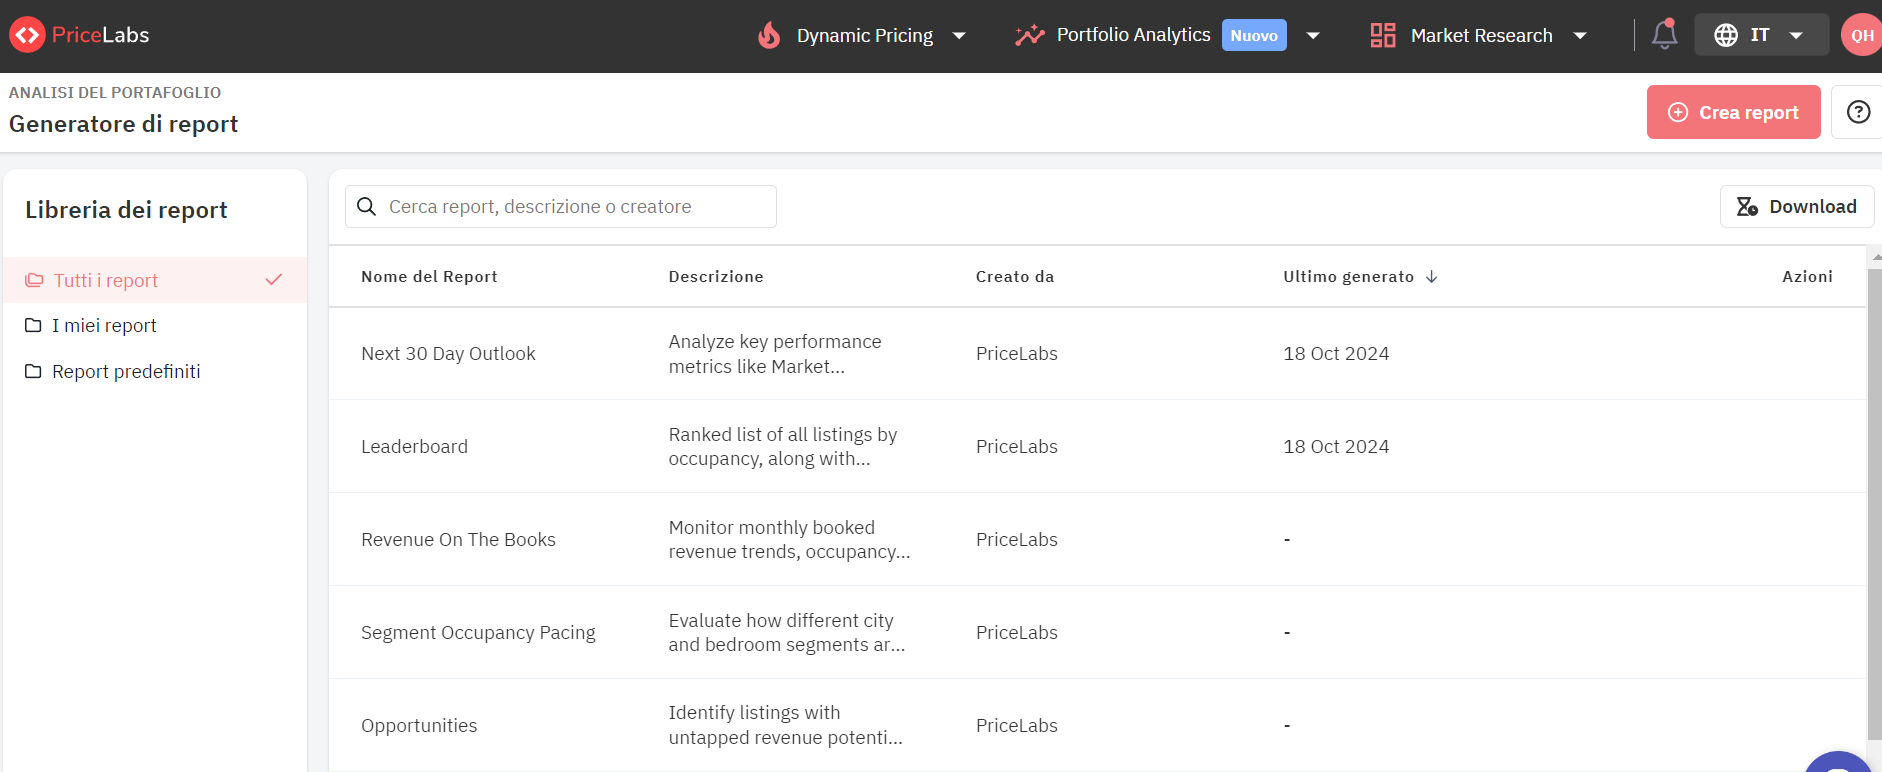Open the Segment Occupancy Pacing report

coord(478,633)
